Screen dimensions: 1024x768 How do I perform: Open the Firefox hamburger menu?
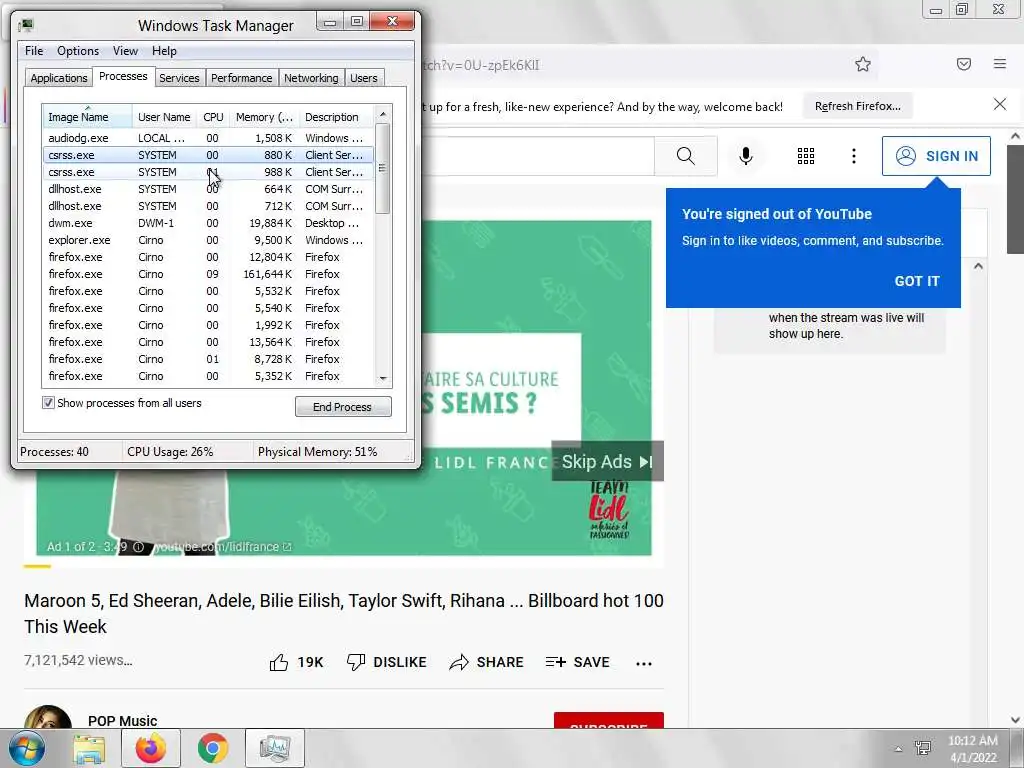point(1000,64)
